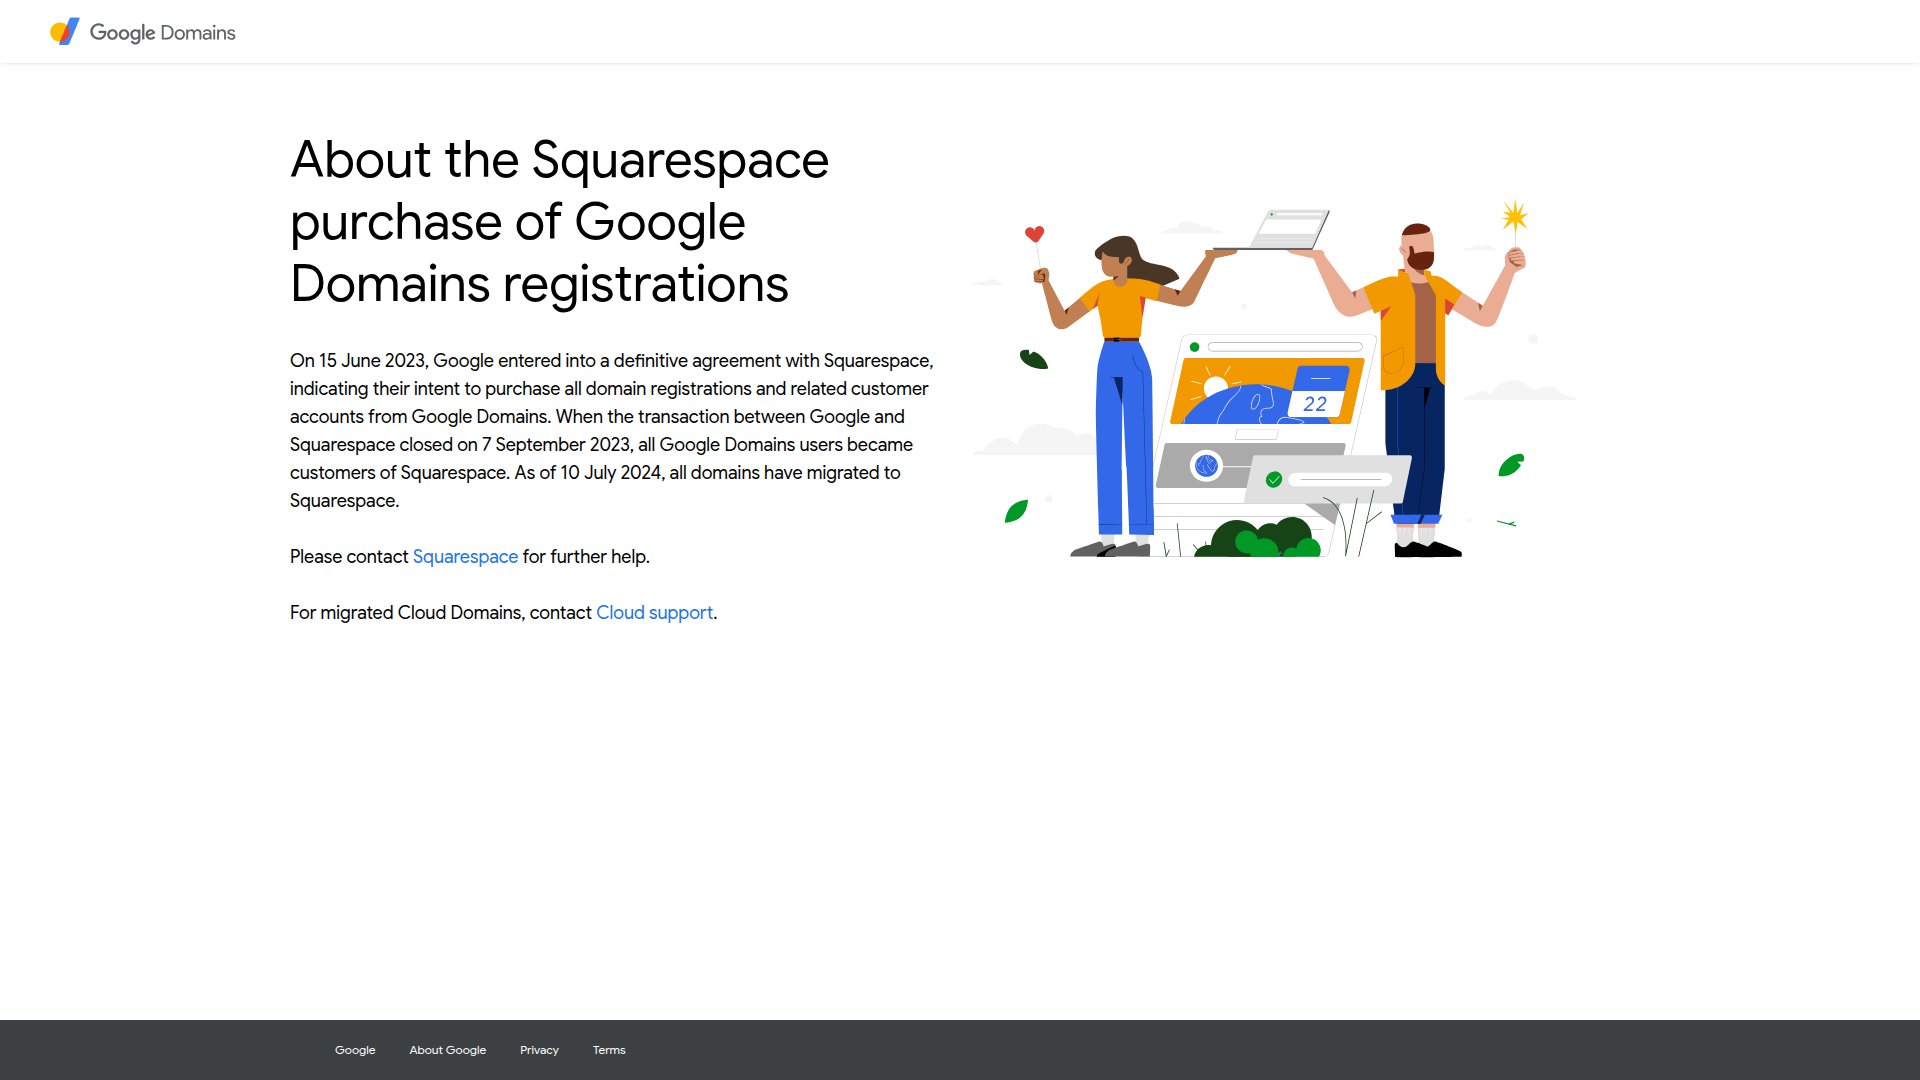Click the Google Domains header text
This screenshot has height=1080, width=1920.
coord(163,33)
